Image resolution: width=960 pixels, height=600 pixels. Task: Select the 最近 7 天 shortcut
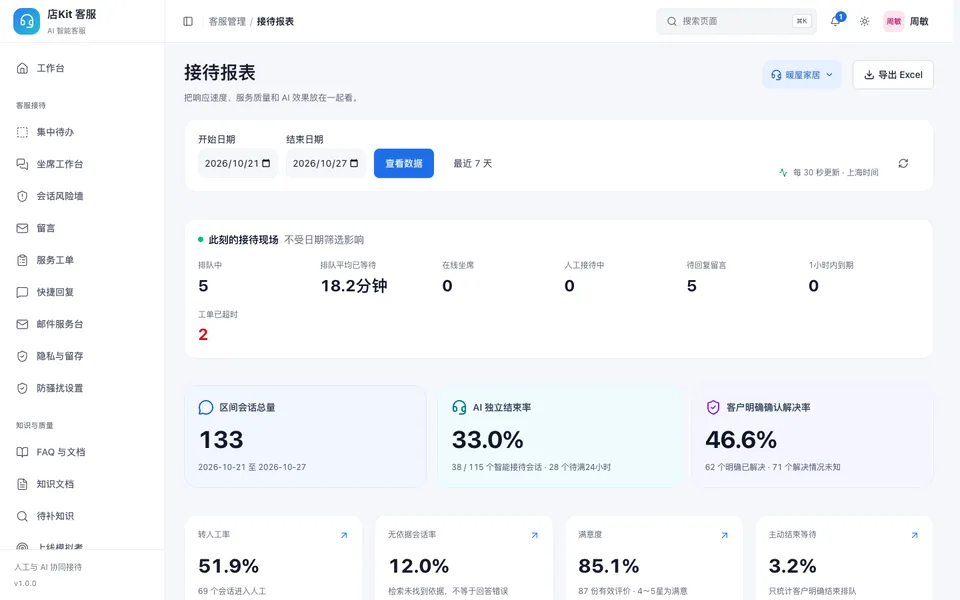[473, 163]
